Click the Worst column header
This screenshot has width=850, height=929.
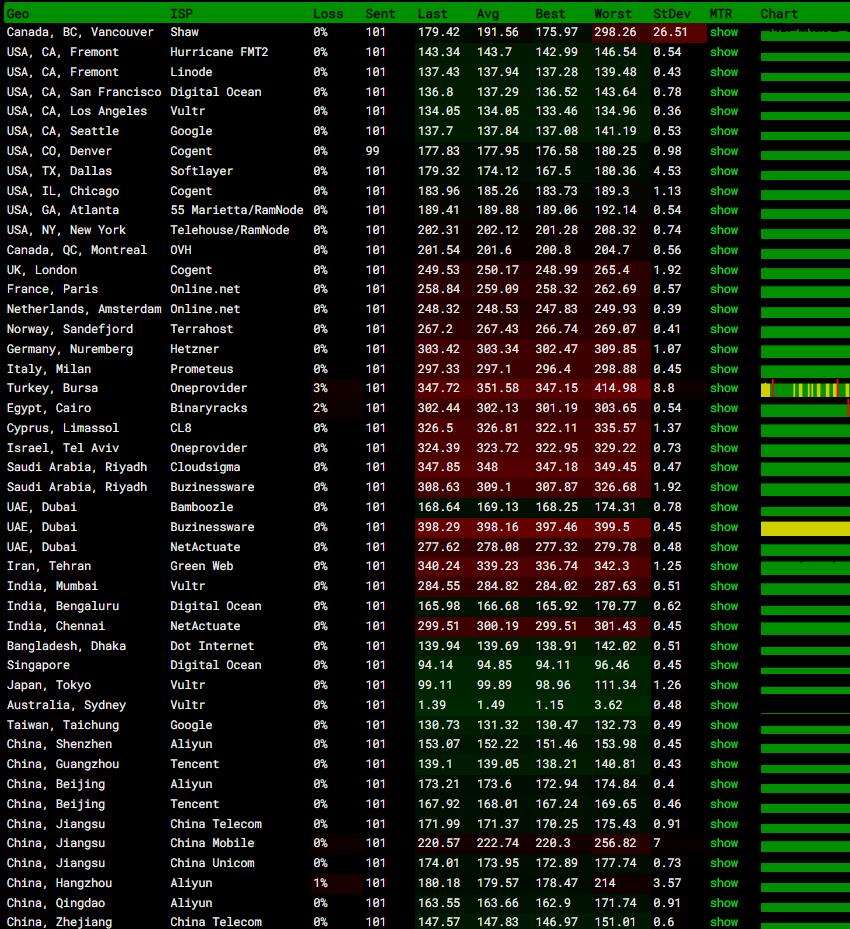tap(613, 14)
